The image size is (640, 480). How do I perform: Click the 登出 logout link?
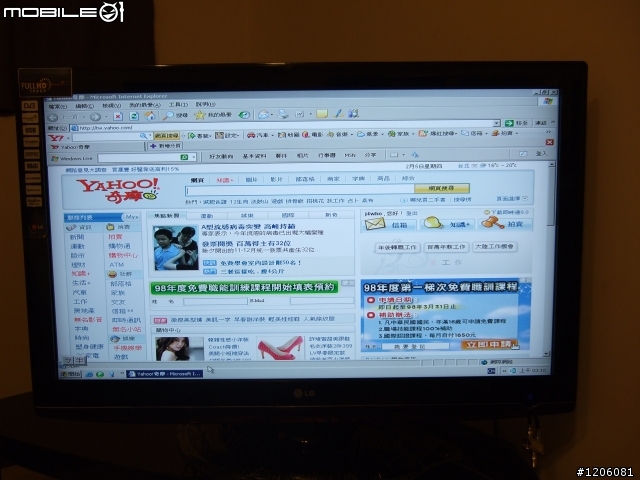pyautogui.click(x=412, y=213)
